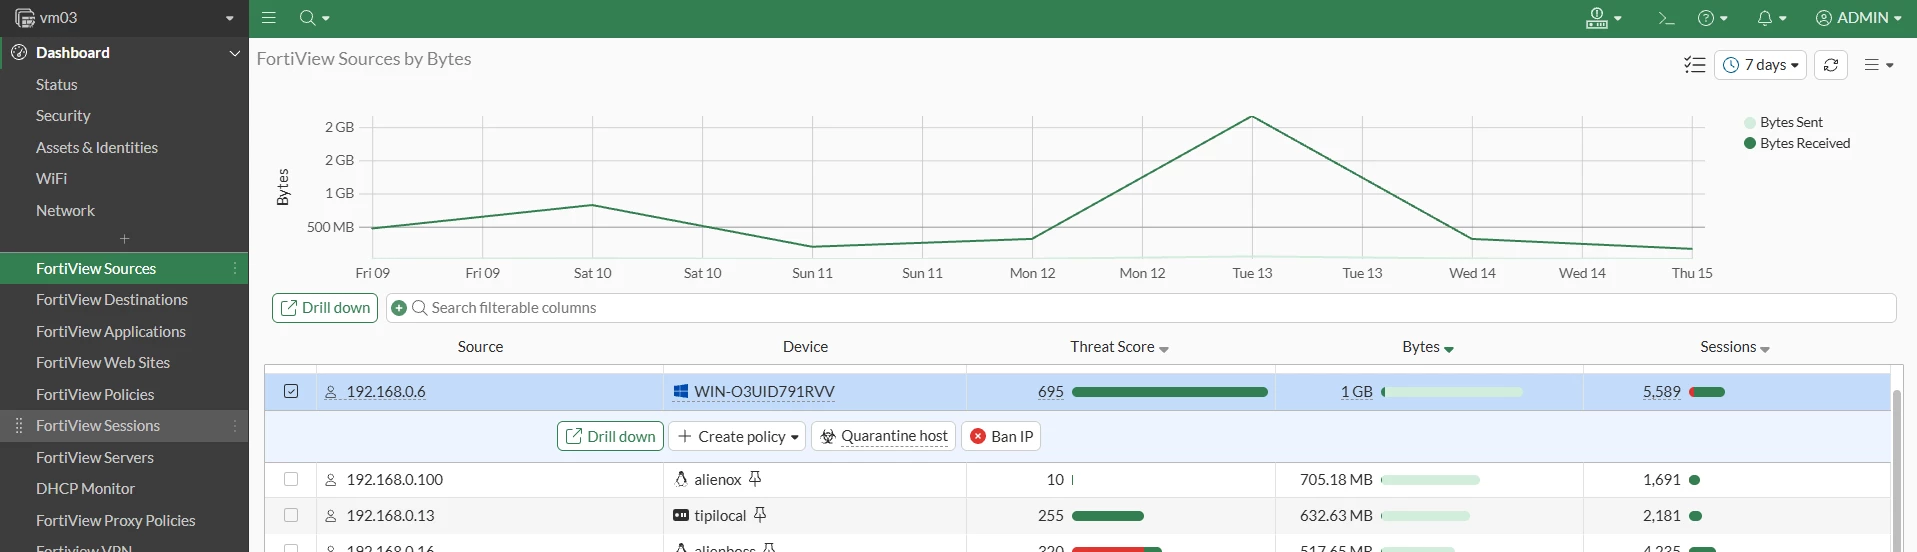Toggle the Bytes Sent legend series
This screenshot has width=1917, height=552.
click(x=1783, y=122)
